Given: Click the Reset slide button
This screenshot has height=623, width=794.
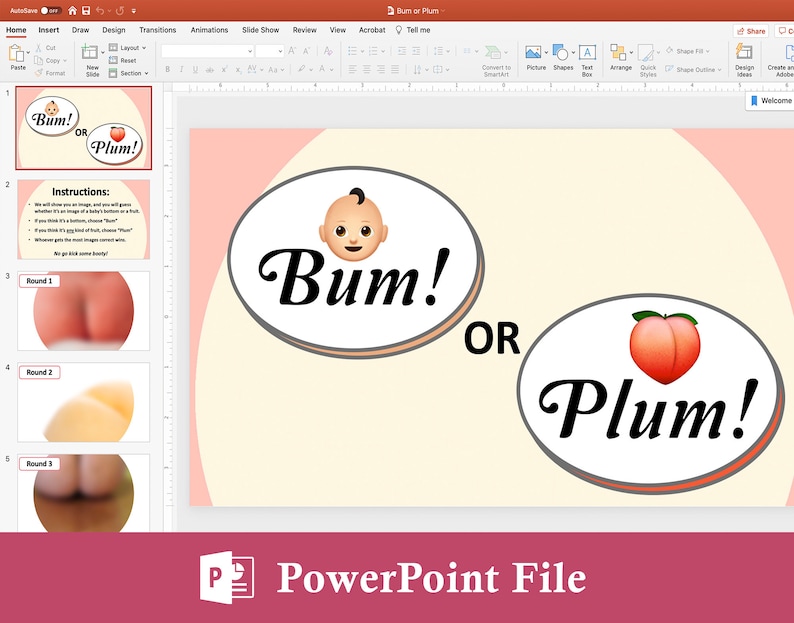Looking at the screenshot, I should pyautogui.click(x=123, y=60).
